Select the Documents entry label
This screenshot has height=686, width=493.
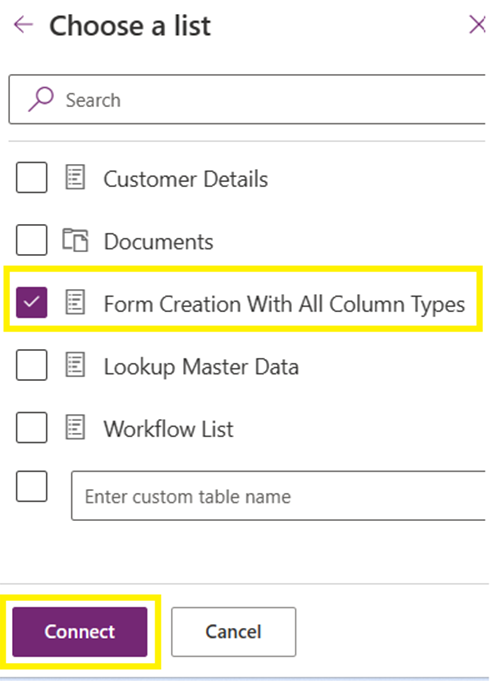point(158,242)
